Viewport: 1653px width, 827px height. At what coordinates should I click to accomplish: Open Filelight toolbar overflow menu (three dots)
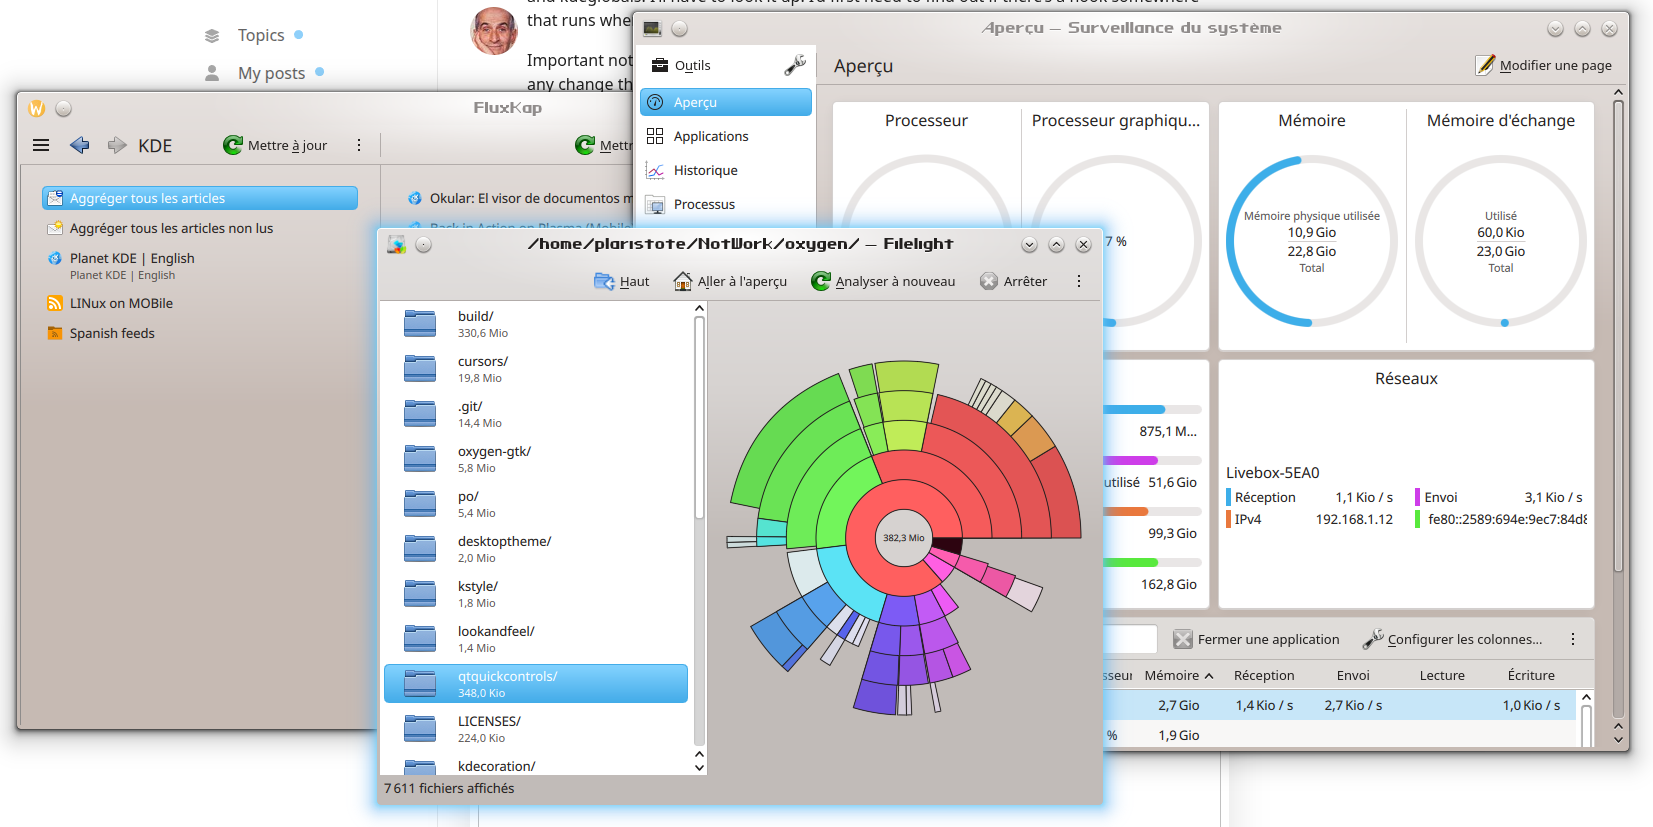coord(1078,281)
